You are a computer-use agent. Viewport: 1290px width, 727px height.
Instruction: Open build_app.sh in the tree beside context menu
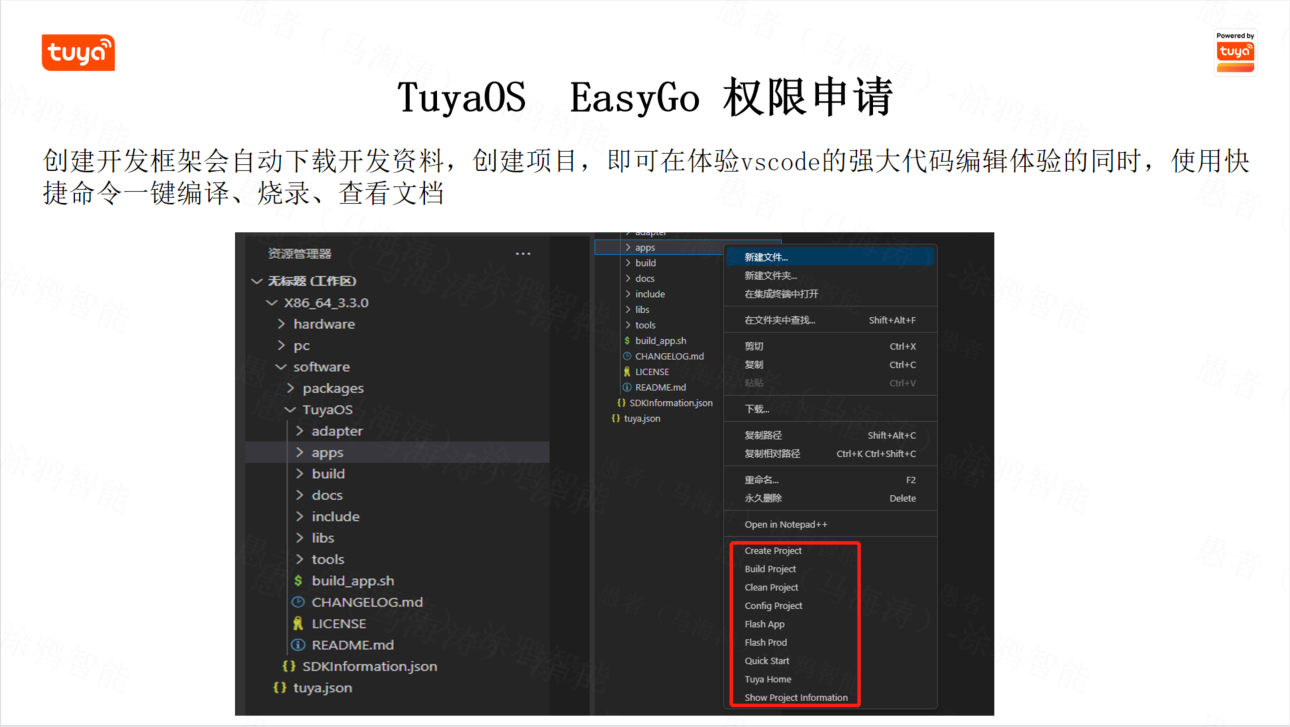(659, 341)
